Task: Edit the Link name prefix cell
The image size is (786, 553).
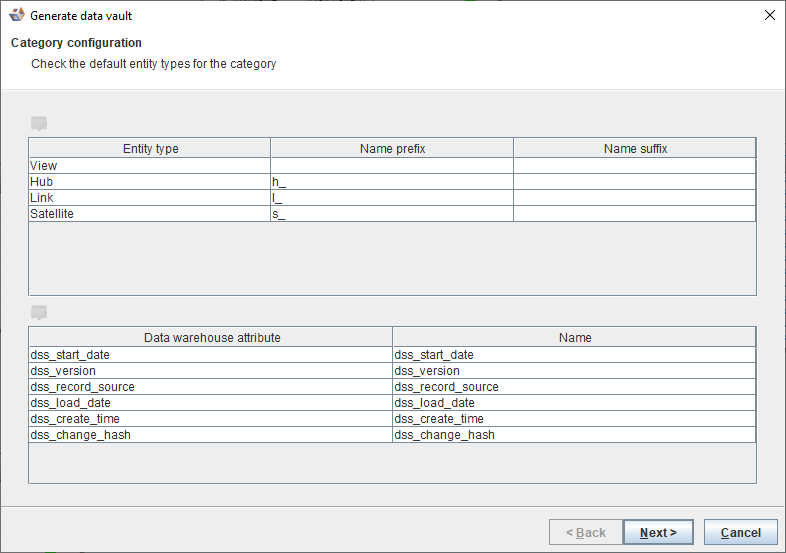Action: [x=391, y=198]
